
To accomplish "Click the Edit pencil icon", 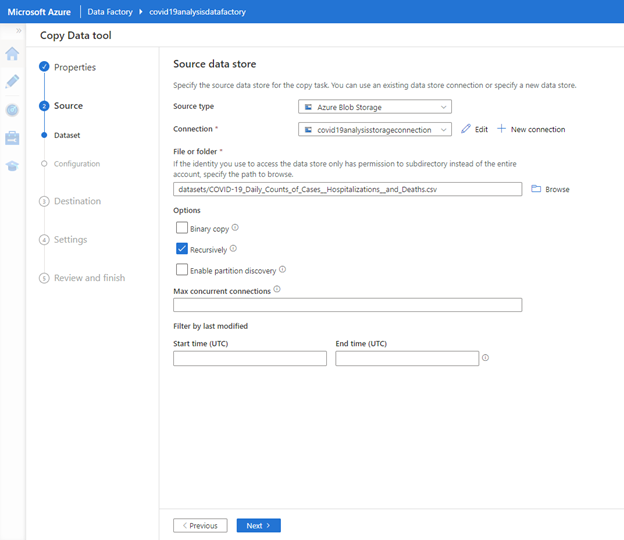I will point(466,129).
